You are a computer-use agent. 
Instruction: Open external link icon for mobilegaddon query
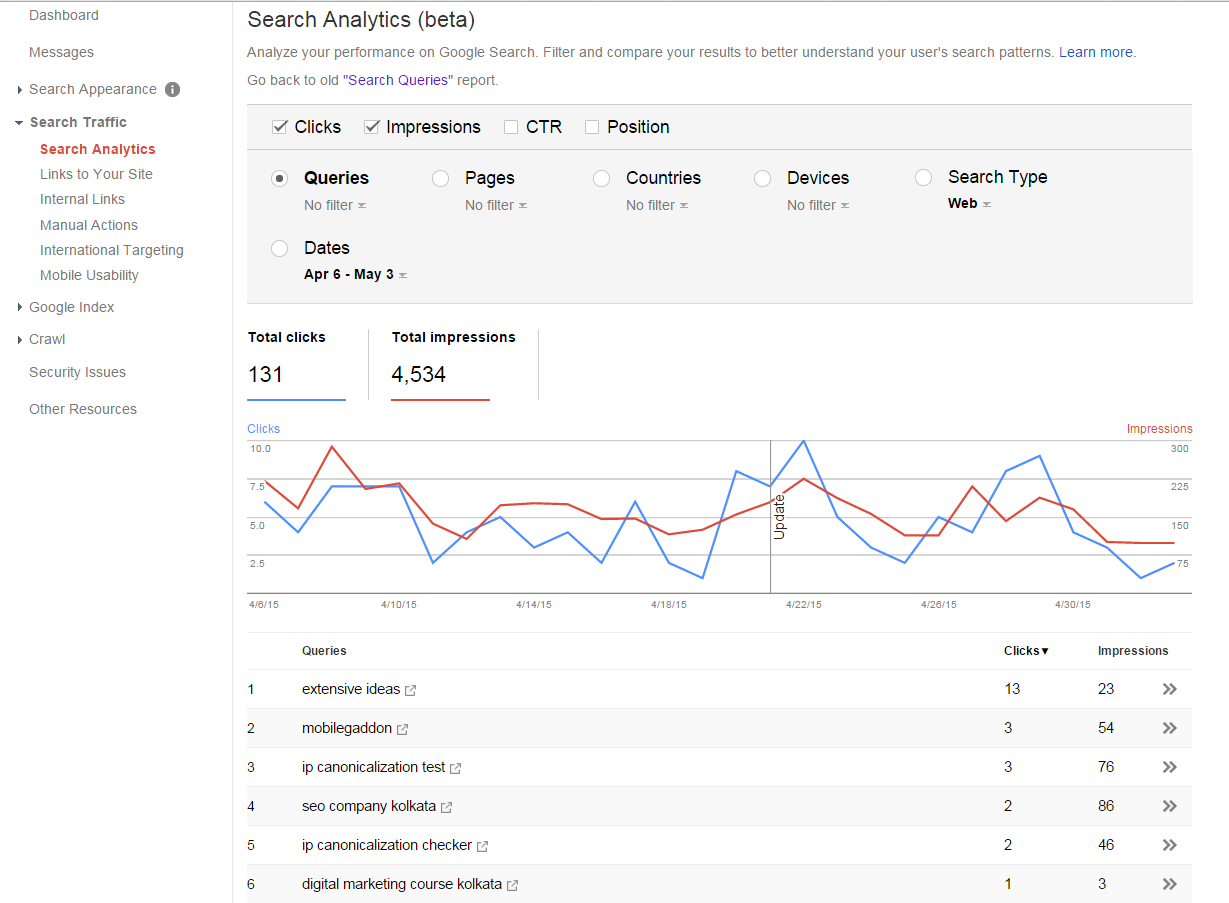click(403, 729)
